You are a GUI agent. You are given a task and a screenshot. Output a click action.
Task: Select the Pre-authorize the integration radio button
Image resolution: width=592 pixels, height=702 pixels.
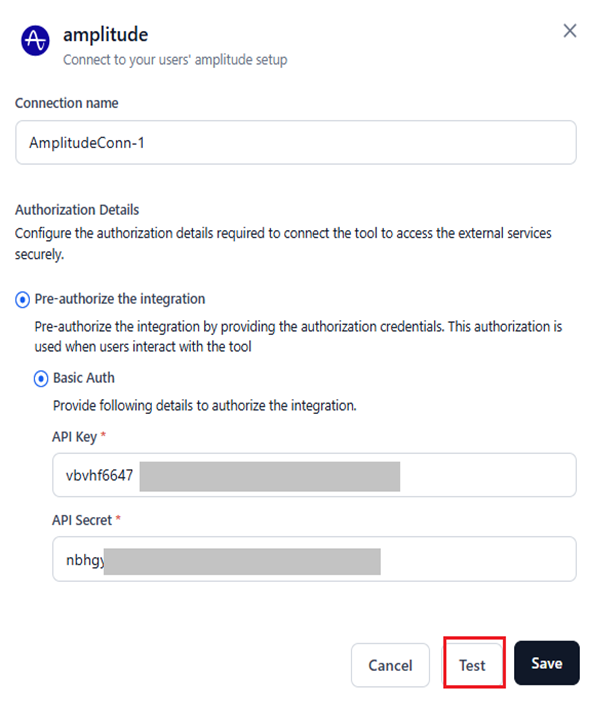coord(22,300)
